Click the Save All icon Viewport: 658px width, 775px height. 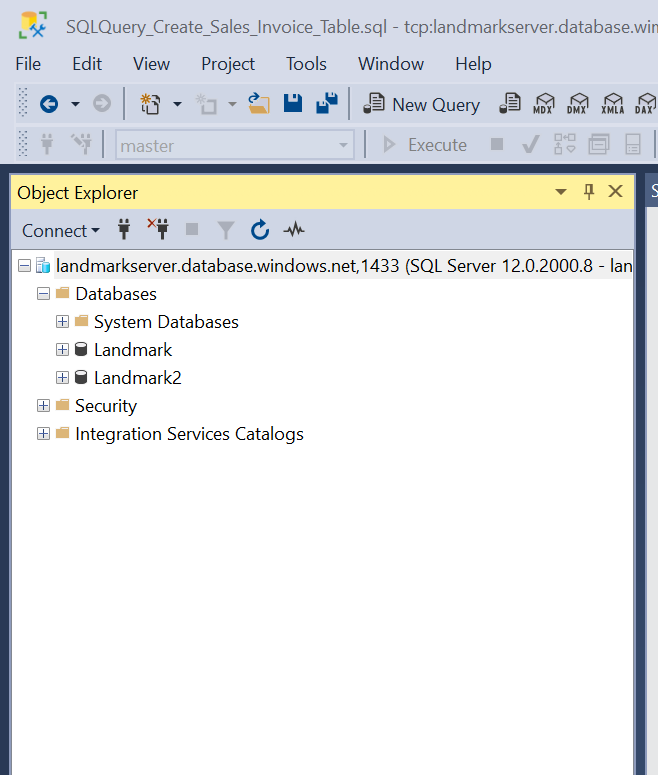pyautogui.click(x=326, y=104)
